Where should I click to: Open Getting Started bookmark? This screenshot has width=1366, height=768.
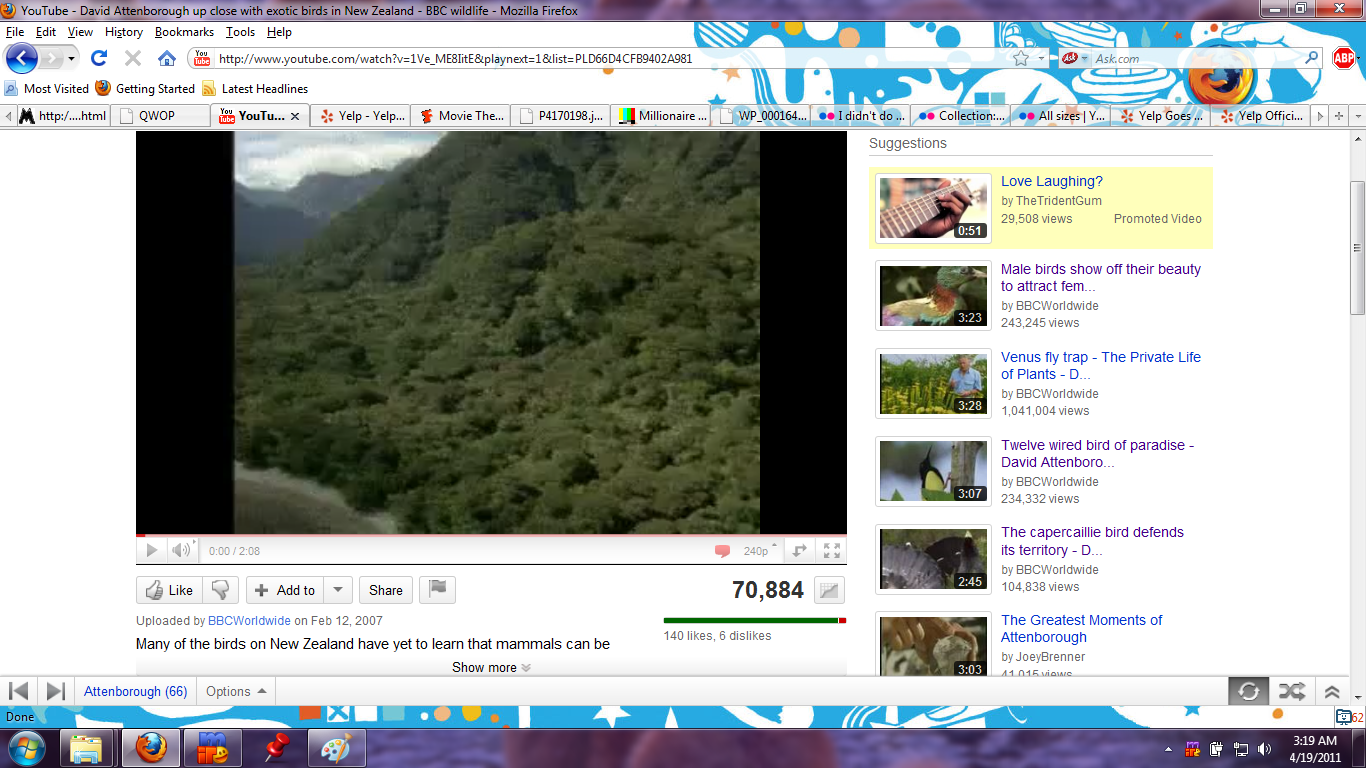coord(145,88)
